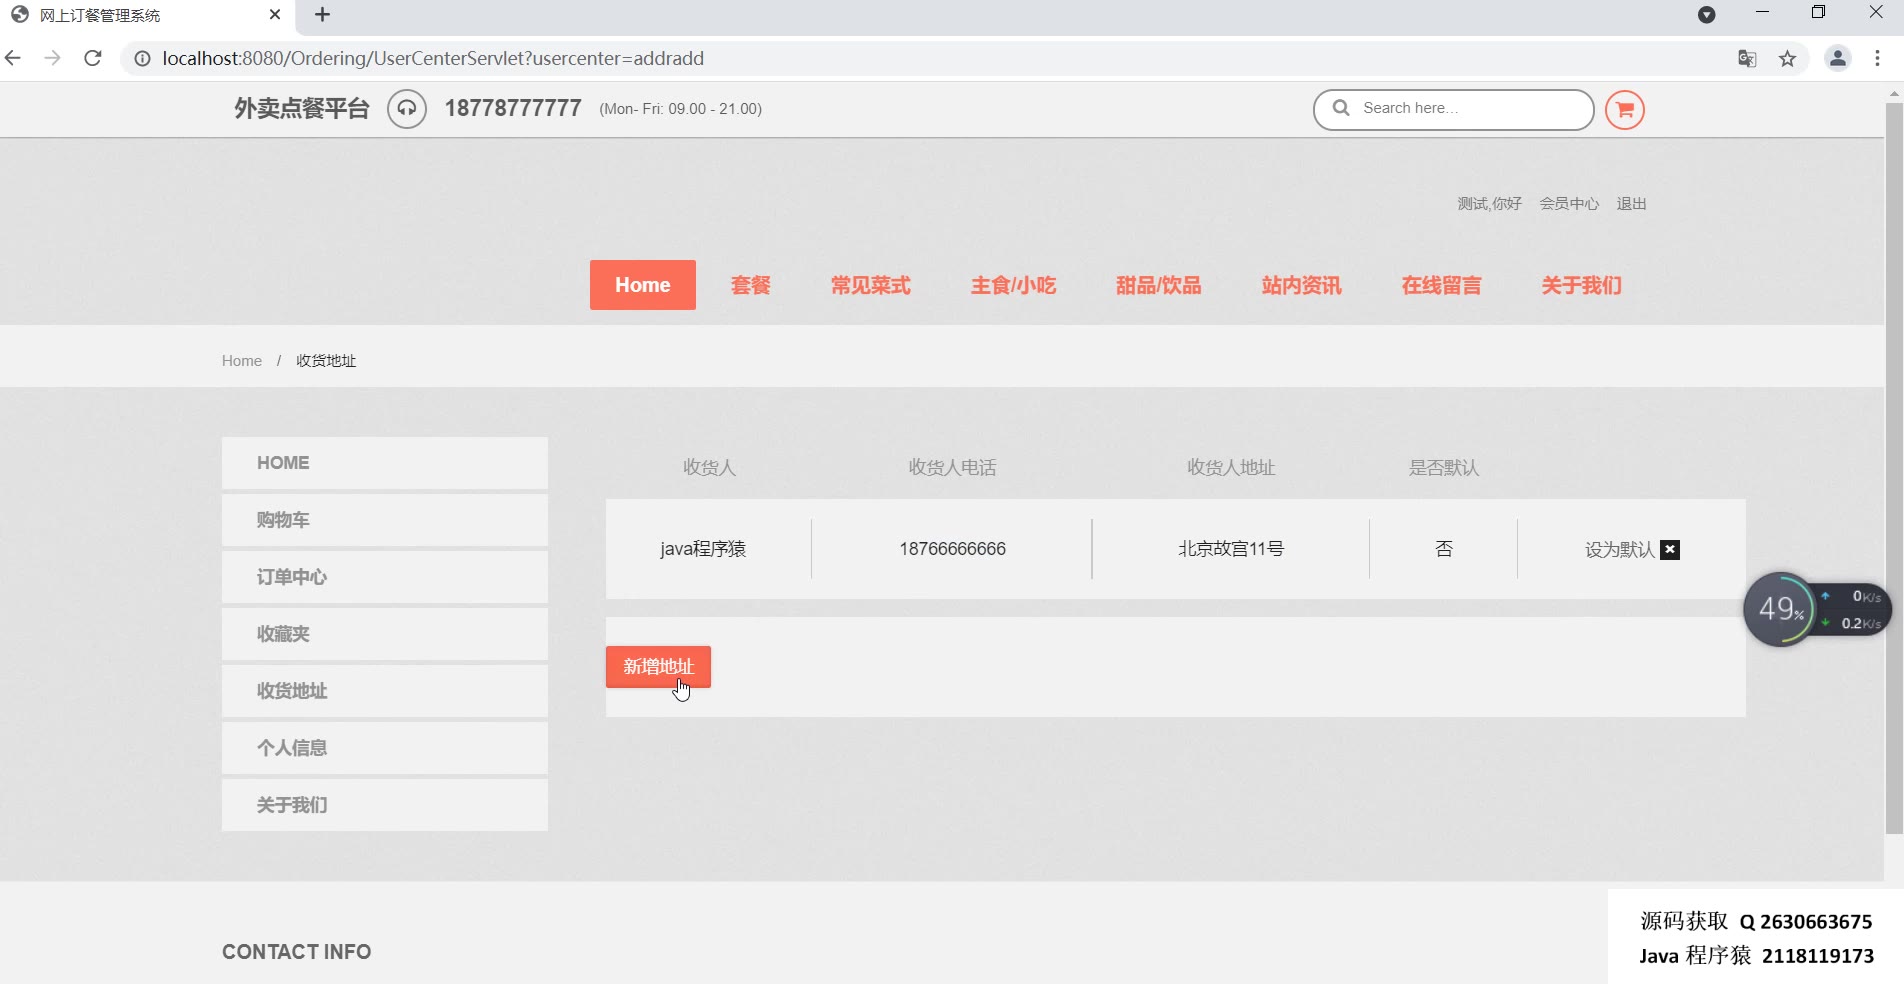This screenshot has width=1904, height=984.
Task: Open the translate page icon
Action: click(1747, 59)
